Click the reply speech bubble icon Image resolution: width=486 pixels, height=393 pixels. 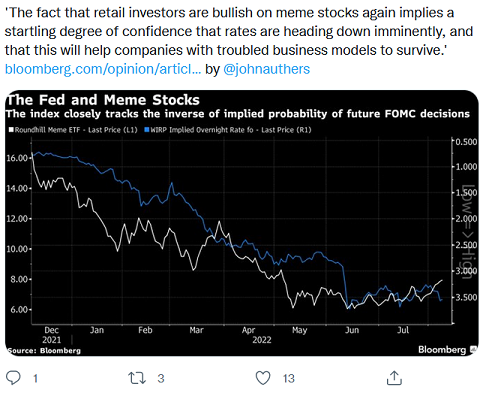pos(14,378)
